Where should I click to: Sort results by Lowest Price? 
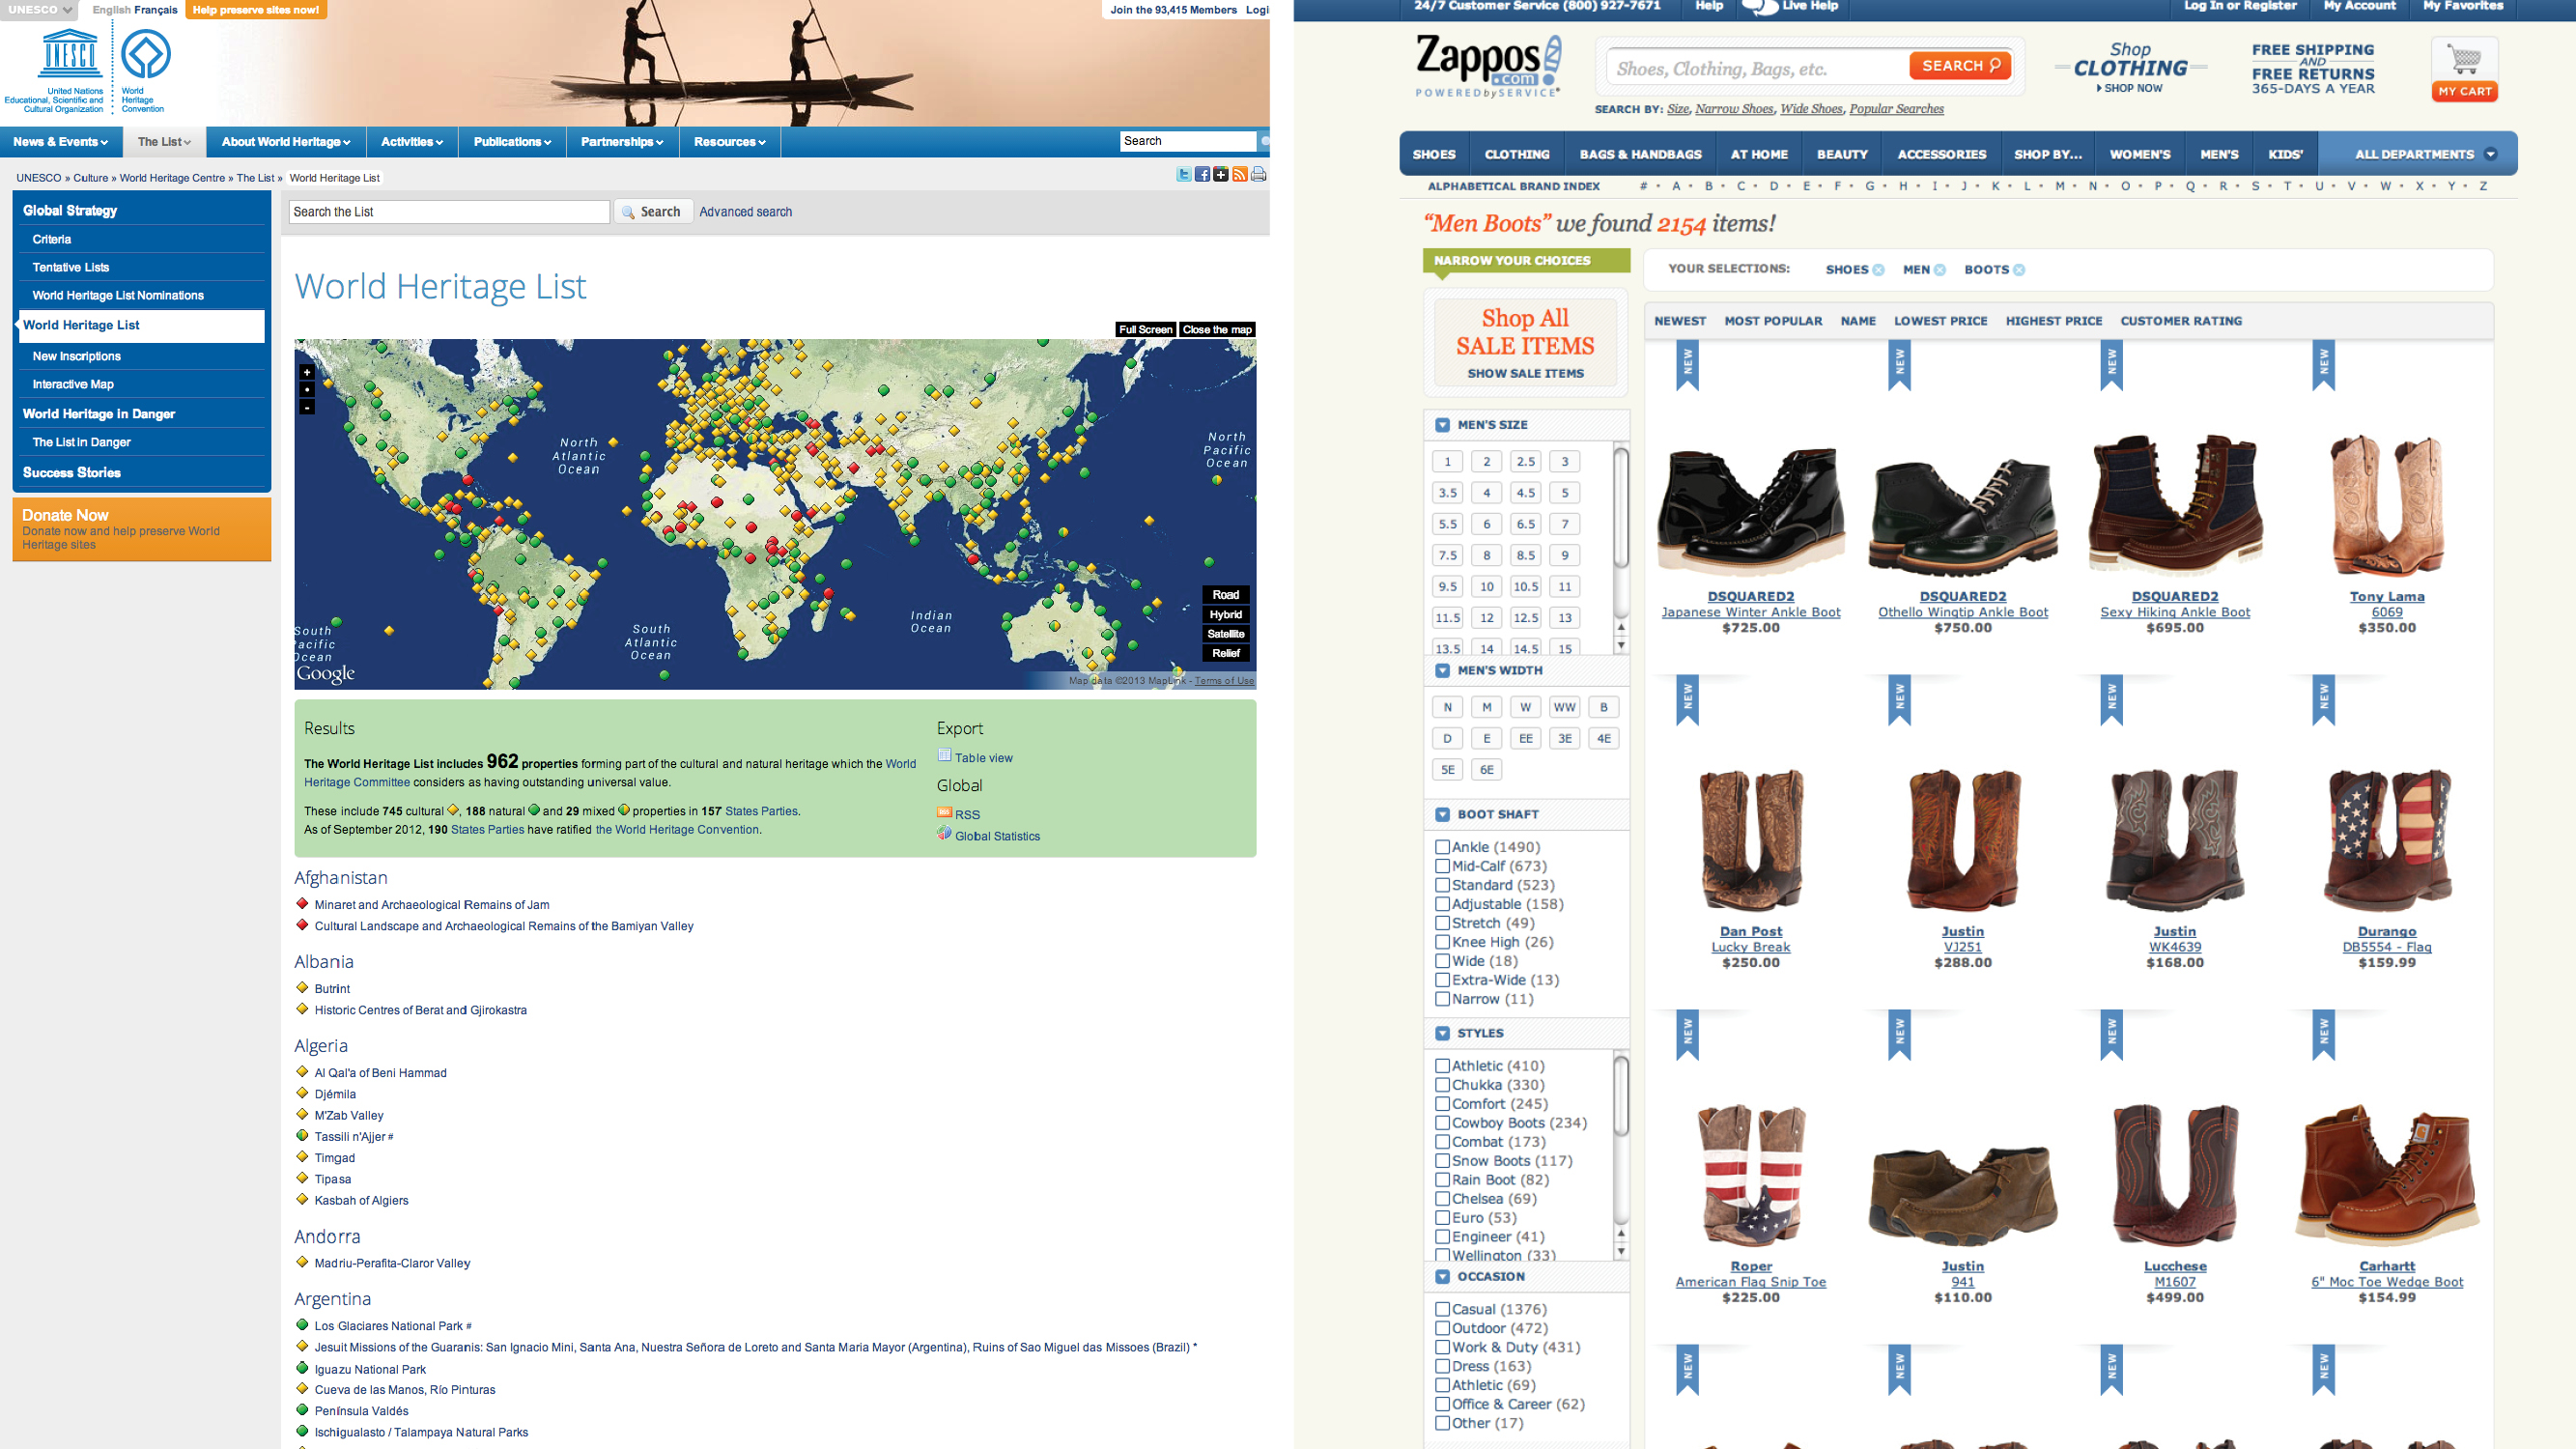[1940, 321]
